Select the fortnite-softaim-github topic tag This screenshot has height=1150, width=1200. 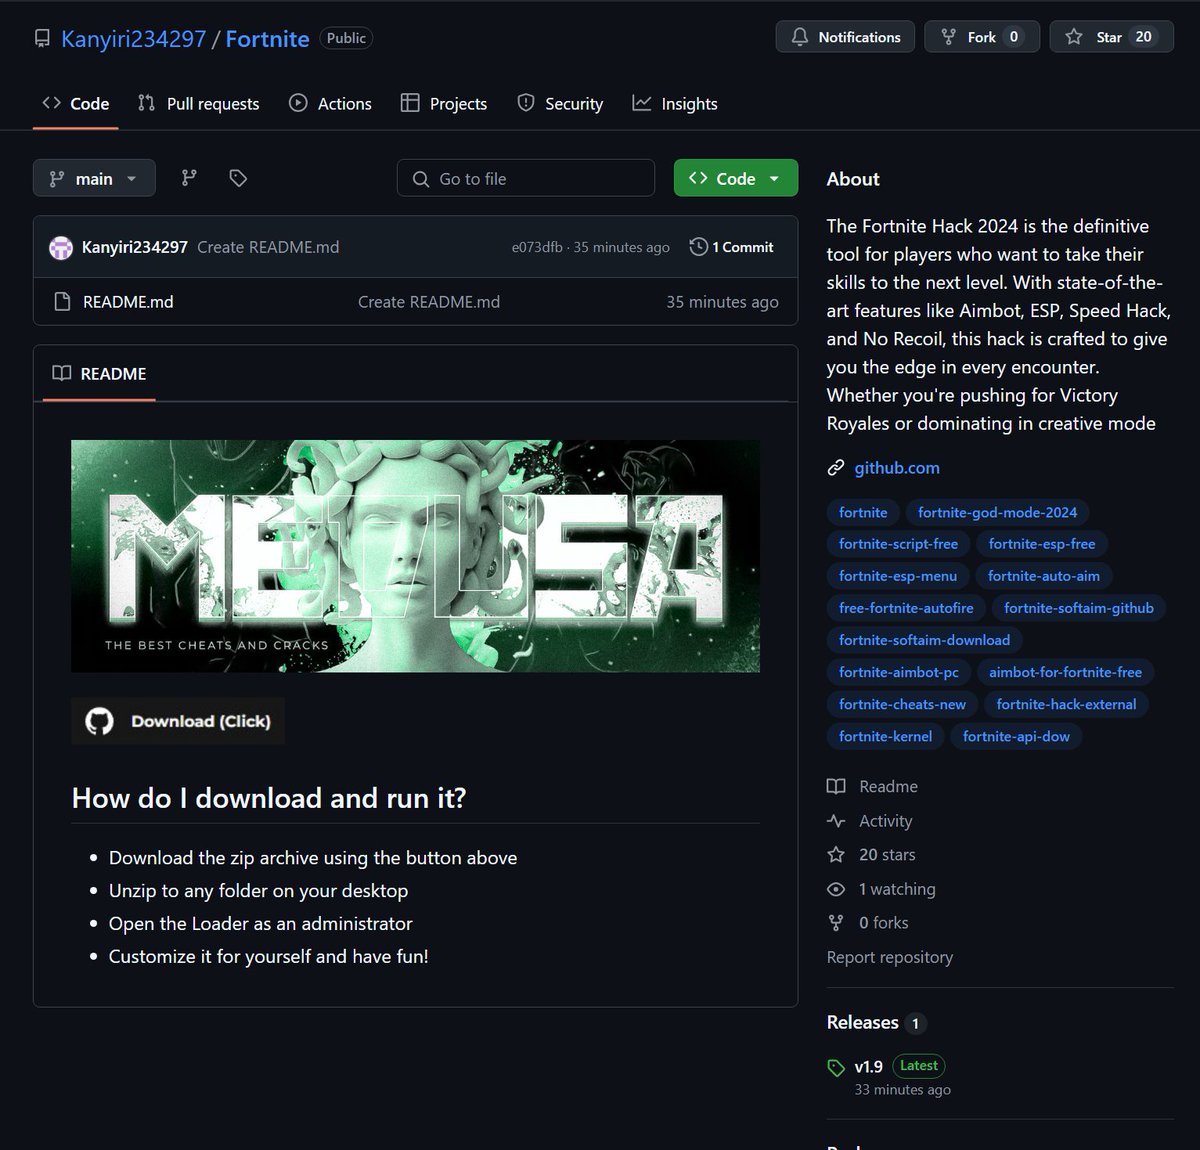tap(1079, 608)
